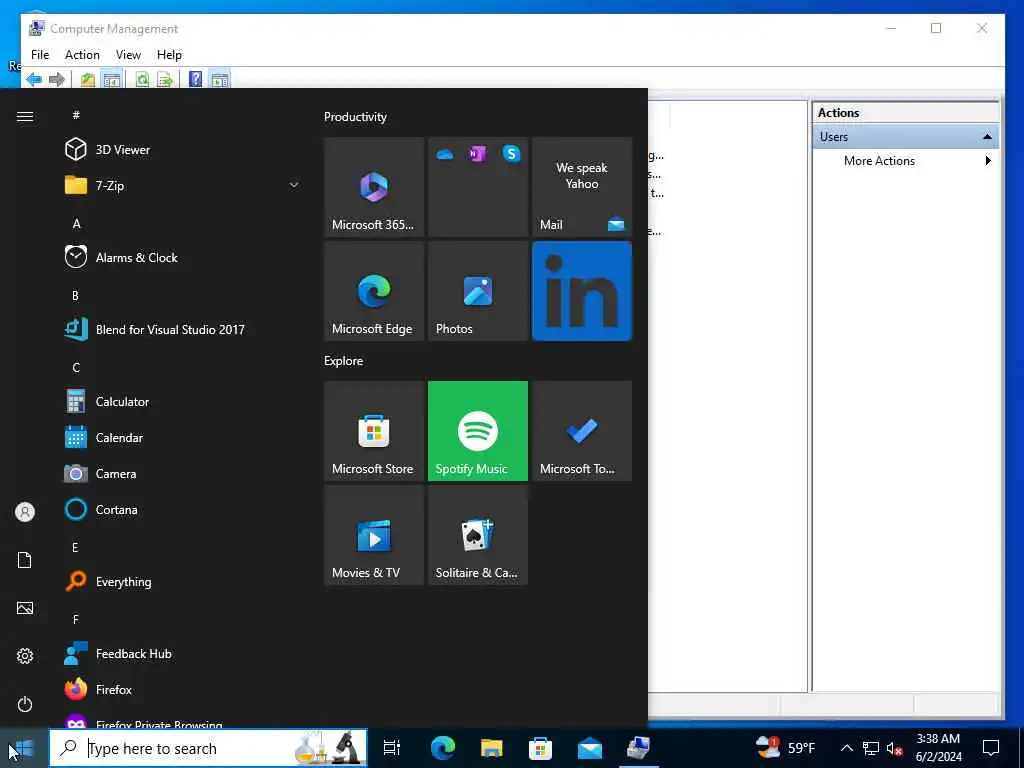Click the Windows Start button
Viewport: 1024px width, 768px height.
pos(24,748)
